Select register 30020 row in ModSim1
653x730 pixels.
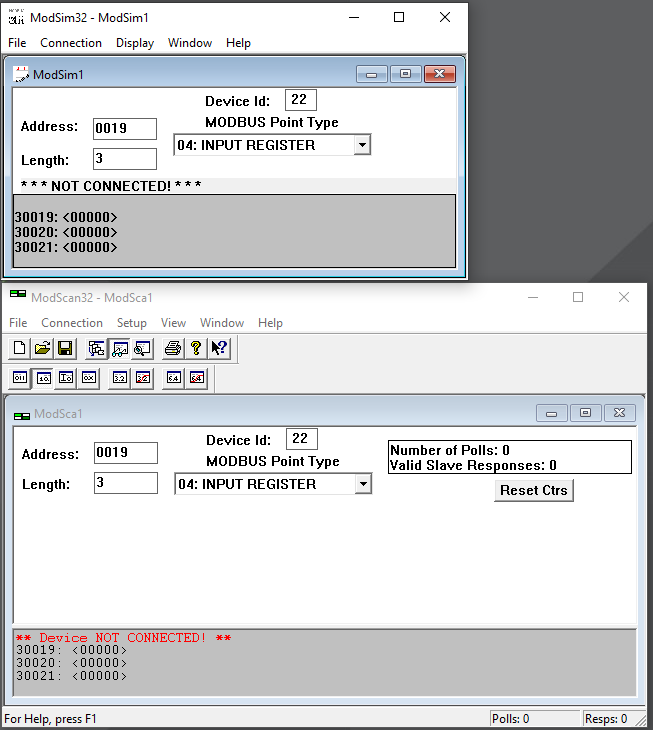click(66, 232)
